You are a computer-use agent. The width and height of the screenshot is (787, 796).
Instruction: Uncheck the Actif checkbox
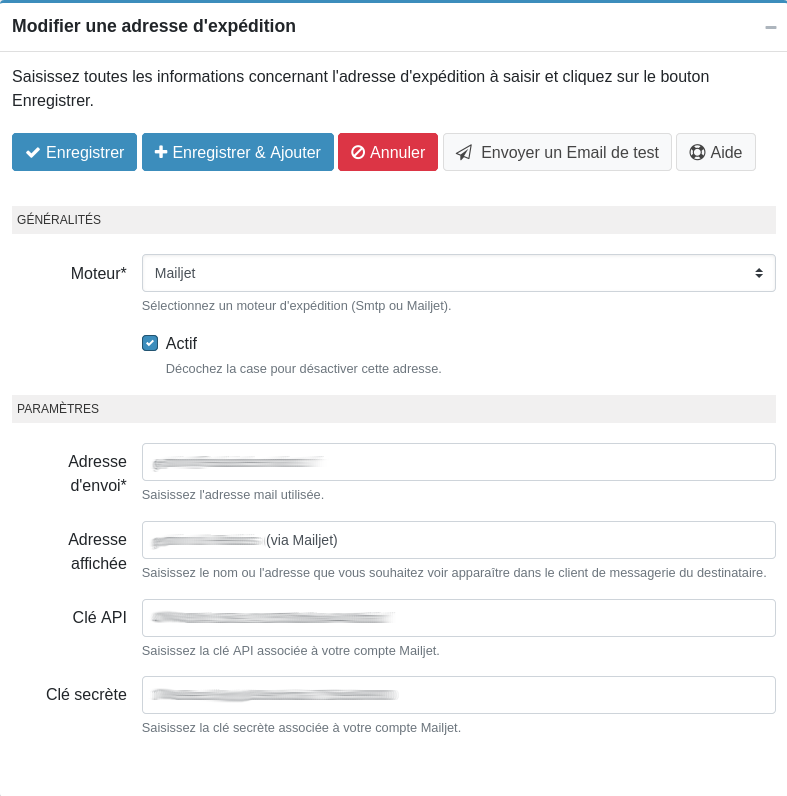click(150, 343)
